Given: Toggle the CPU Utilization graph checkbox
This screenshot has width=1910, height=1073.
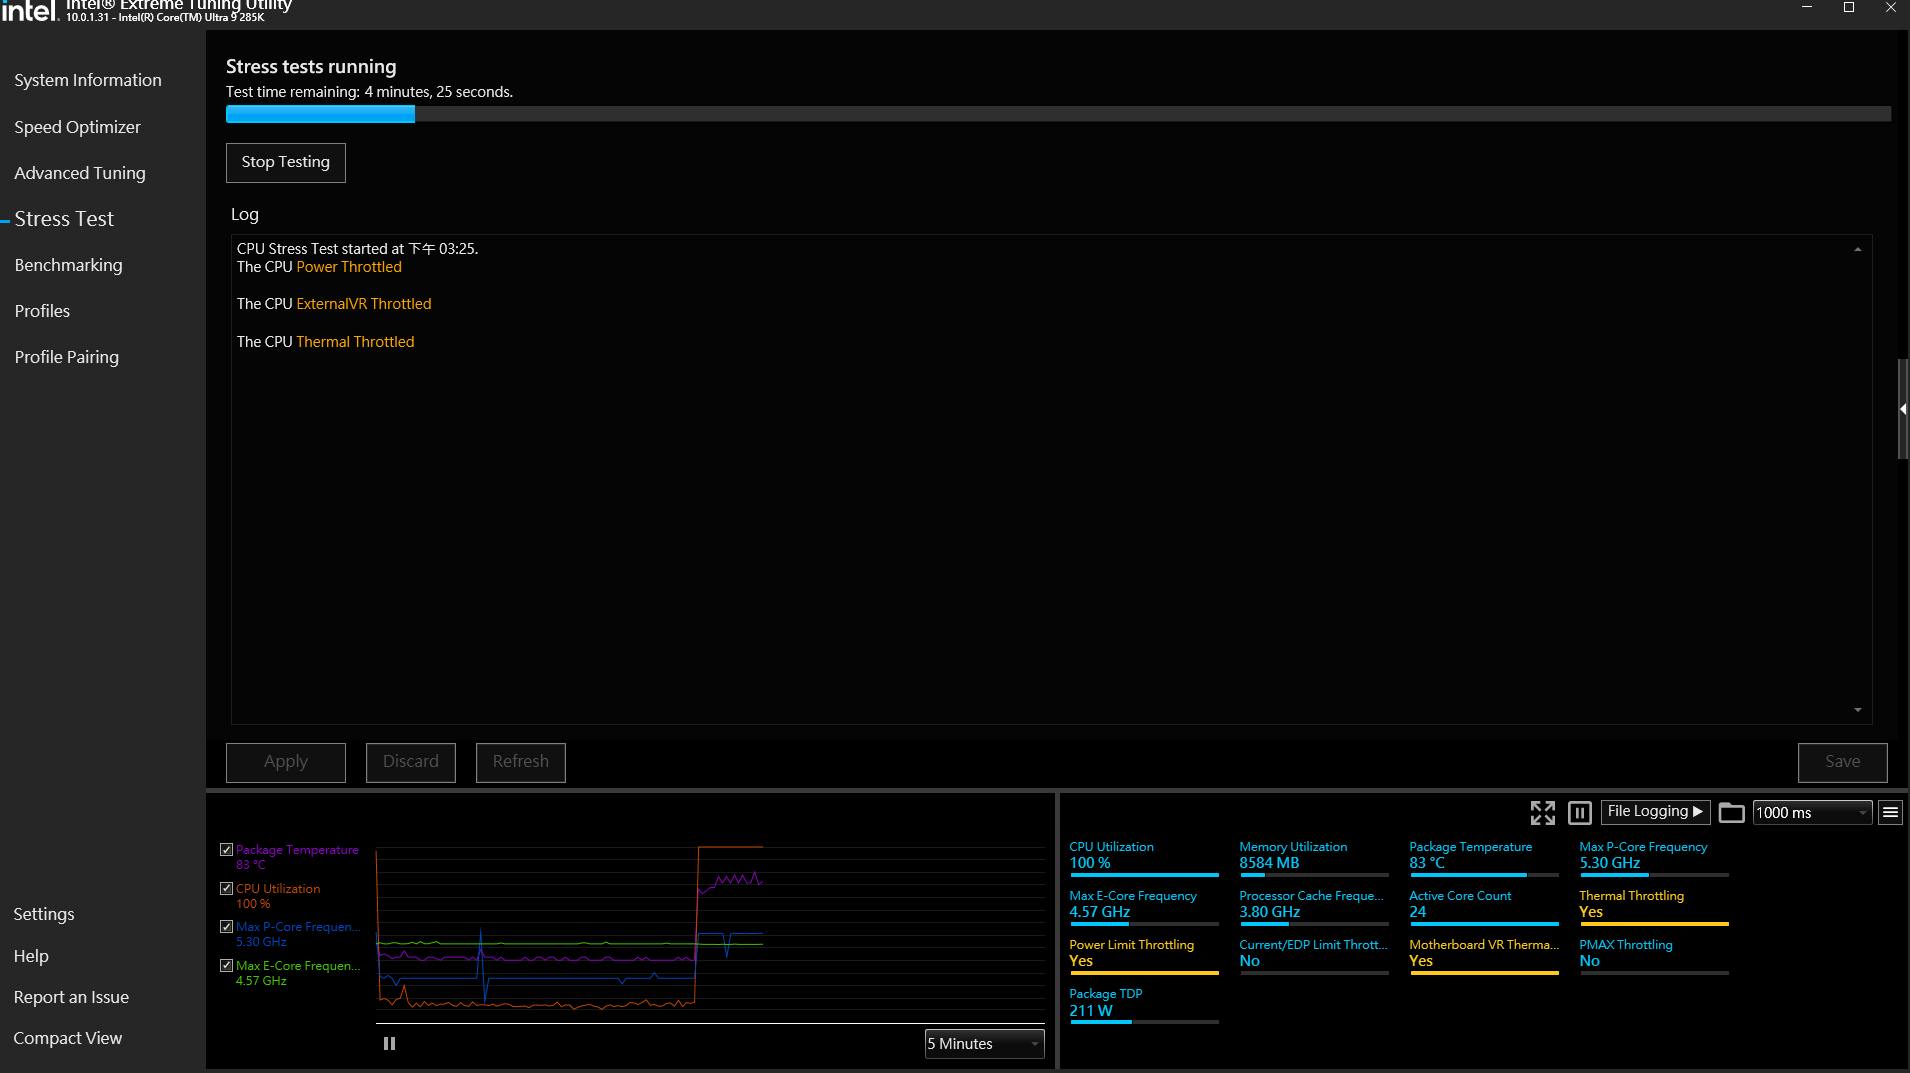Looking at the screenshot, I should click(226, 889).
